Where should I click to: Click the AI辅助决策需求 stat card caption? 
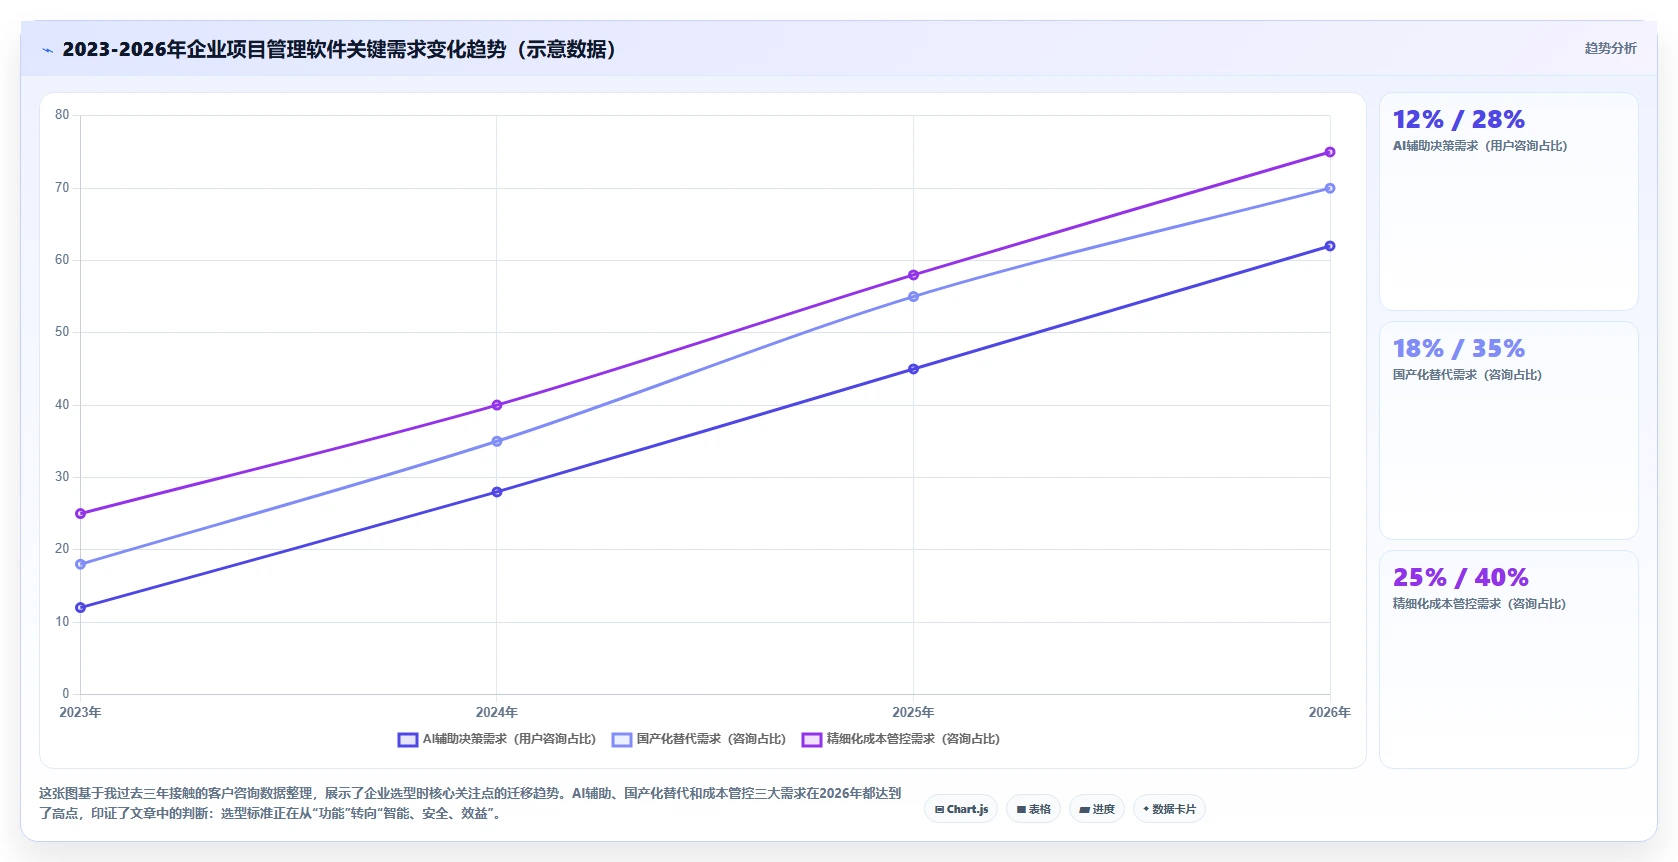(1480, 146)
